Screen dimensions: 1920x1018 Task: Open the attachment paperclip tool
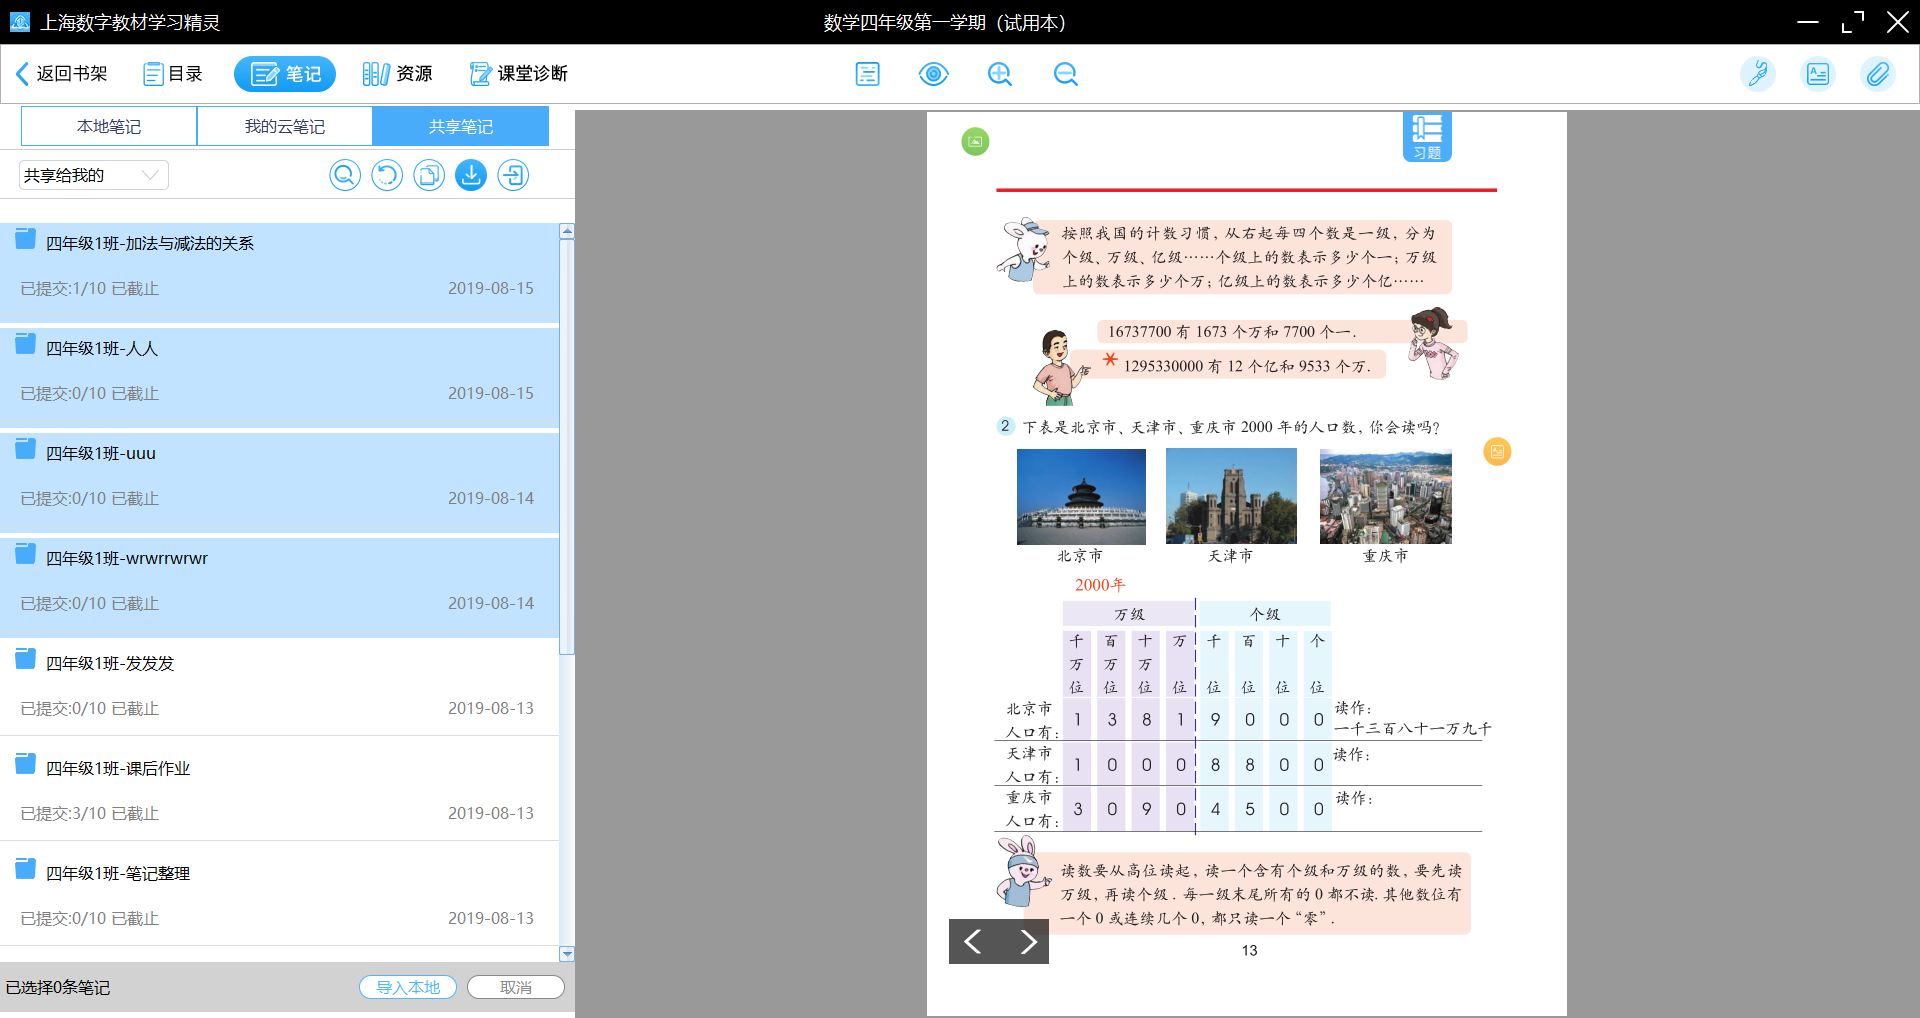[1877, 74]
